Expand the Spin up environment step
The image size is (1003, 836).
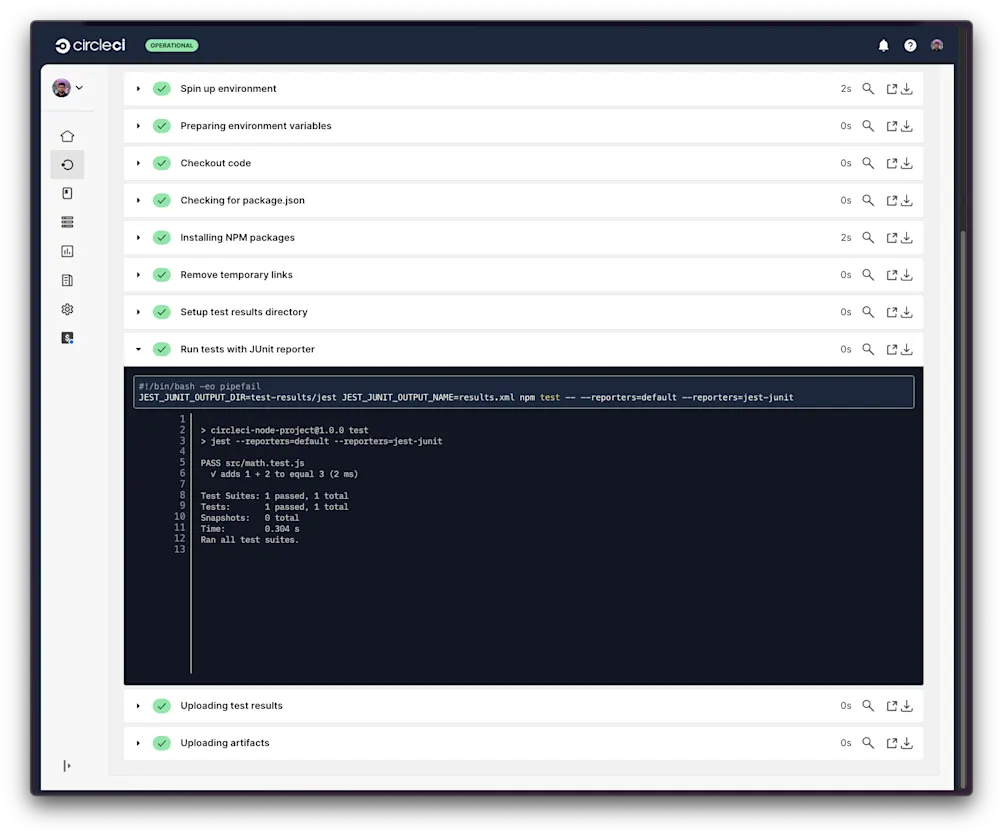(138, 88)
